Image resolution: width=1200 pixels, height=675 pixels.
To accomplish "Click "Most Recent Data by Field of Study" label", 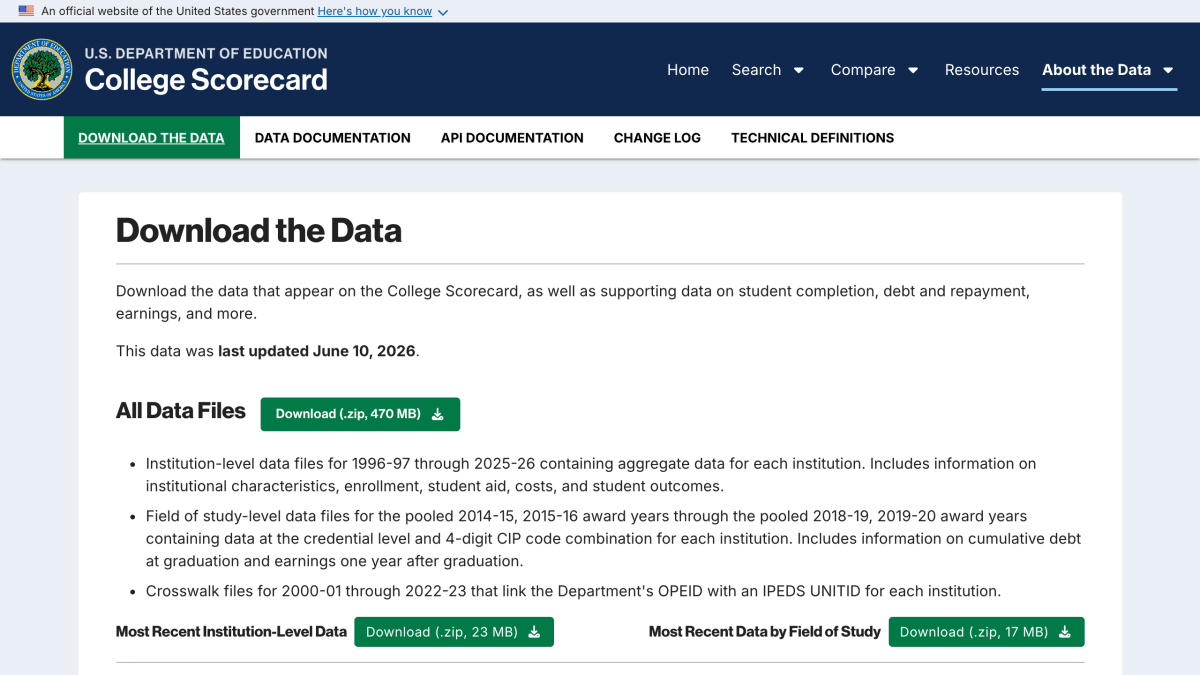I will [765, 632].
